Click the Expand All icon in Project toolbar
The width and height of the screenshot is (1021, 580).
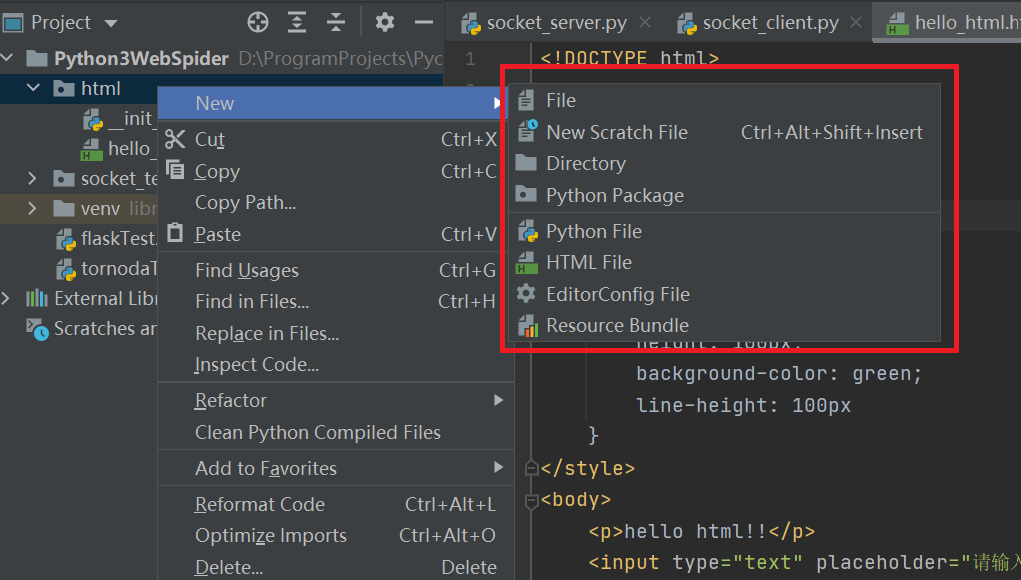[297, 22]
